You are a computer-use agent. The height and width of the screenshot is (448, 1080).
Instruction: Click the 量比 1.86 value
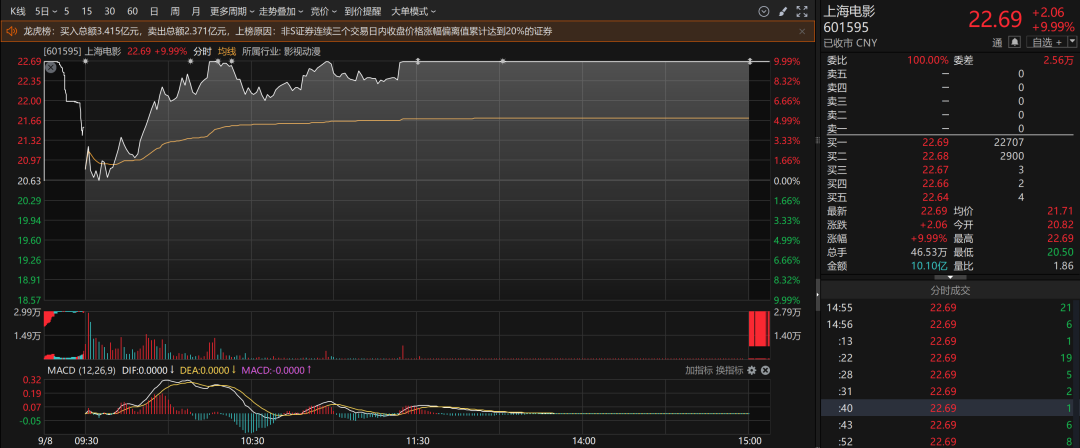[x=1063, y=266]
